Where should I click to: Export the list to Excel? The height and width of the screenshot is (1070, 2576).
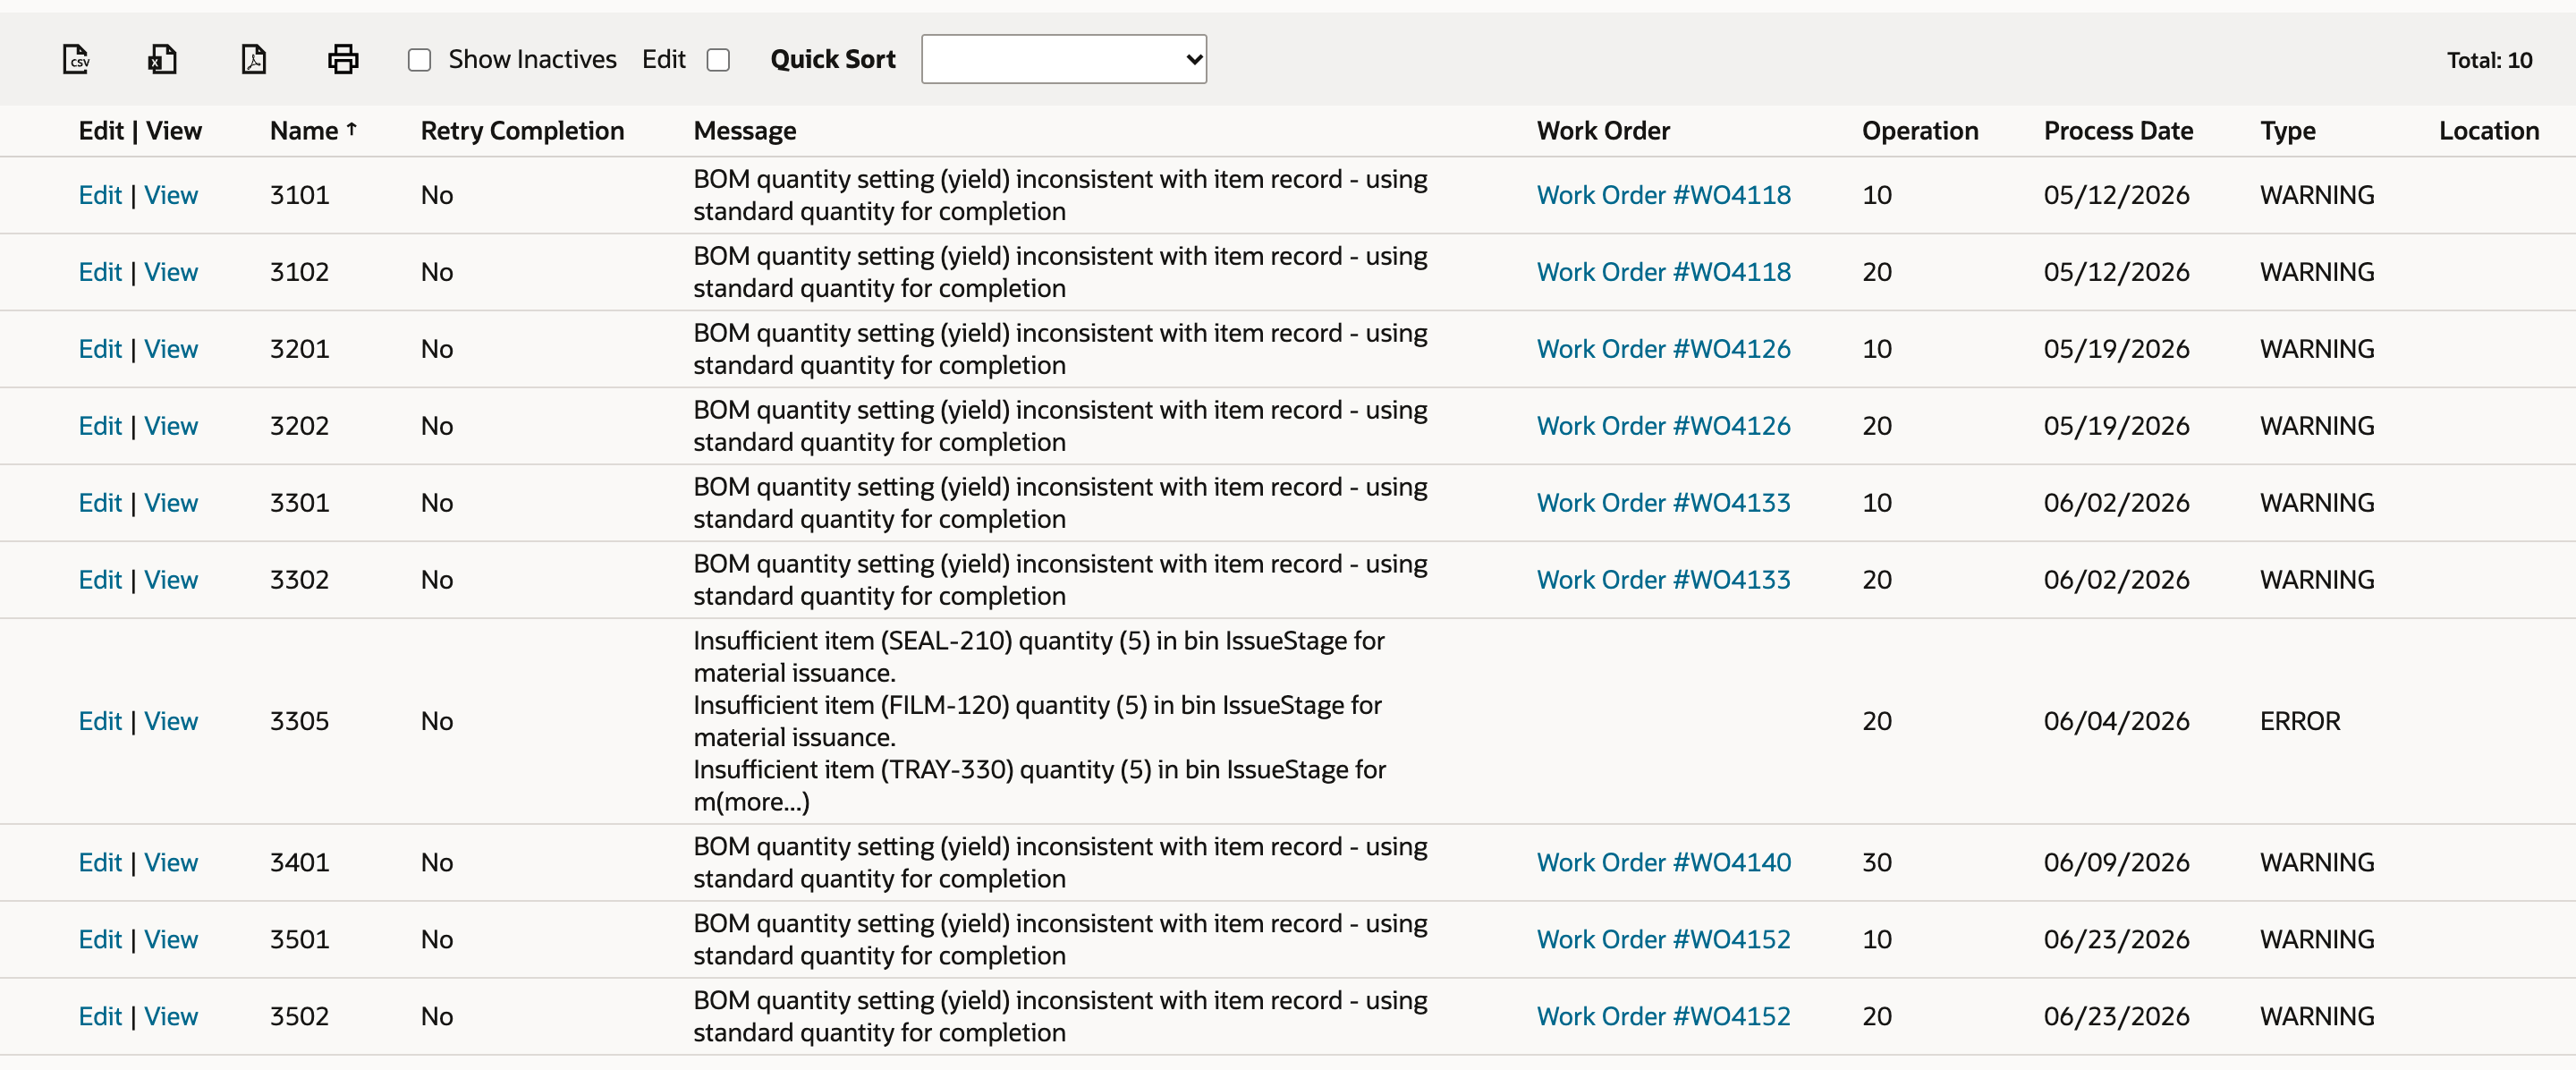162,59
